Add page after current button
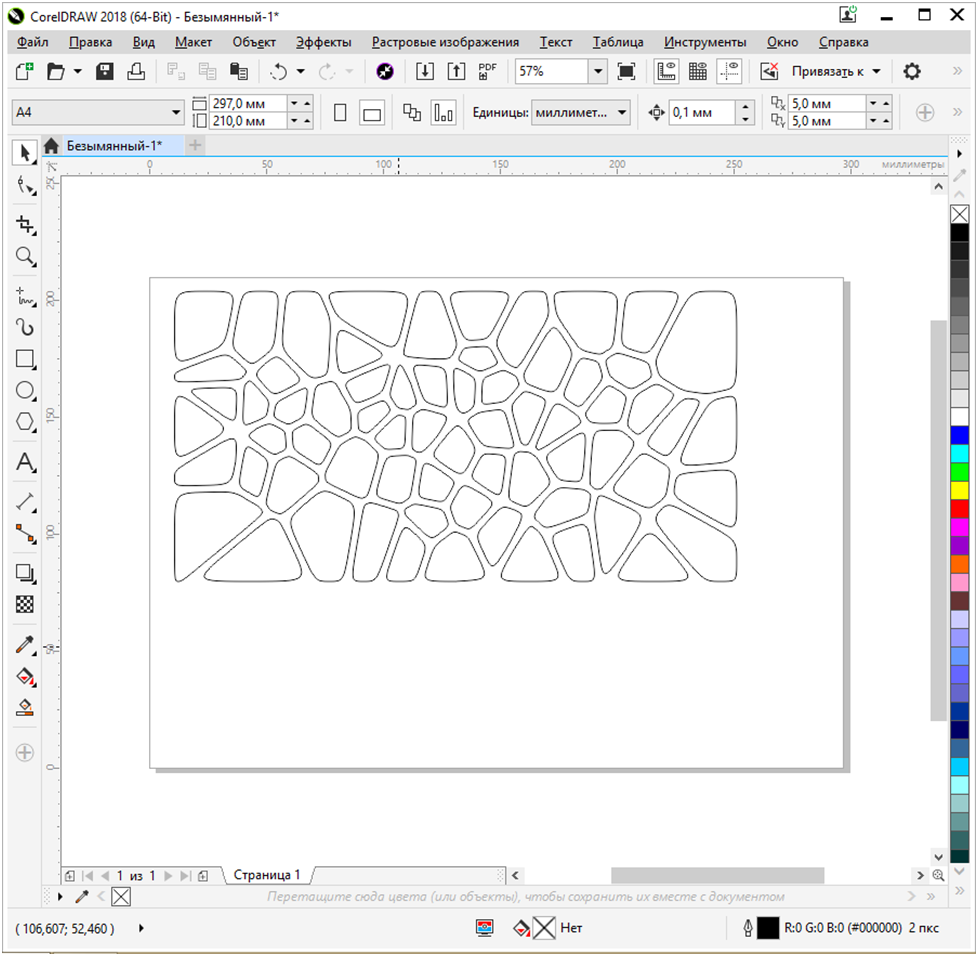The image size is (978, 956). (203, 876)
